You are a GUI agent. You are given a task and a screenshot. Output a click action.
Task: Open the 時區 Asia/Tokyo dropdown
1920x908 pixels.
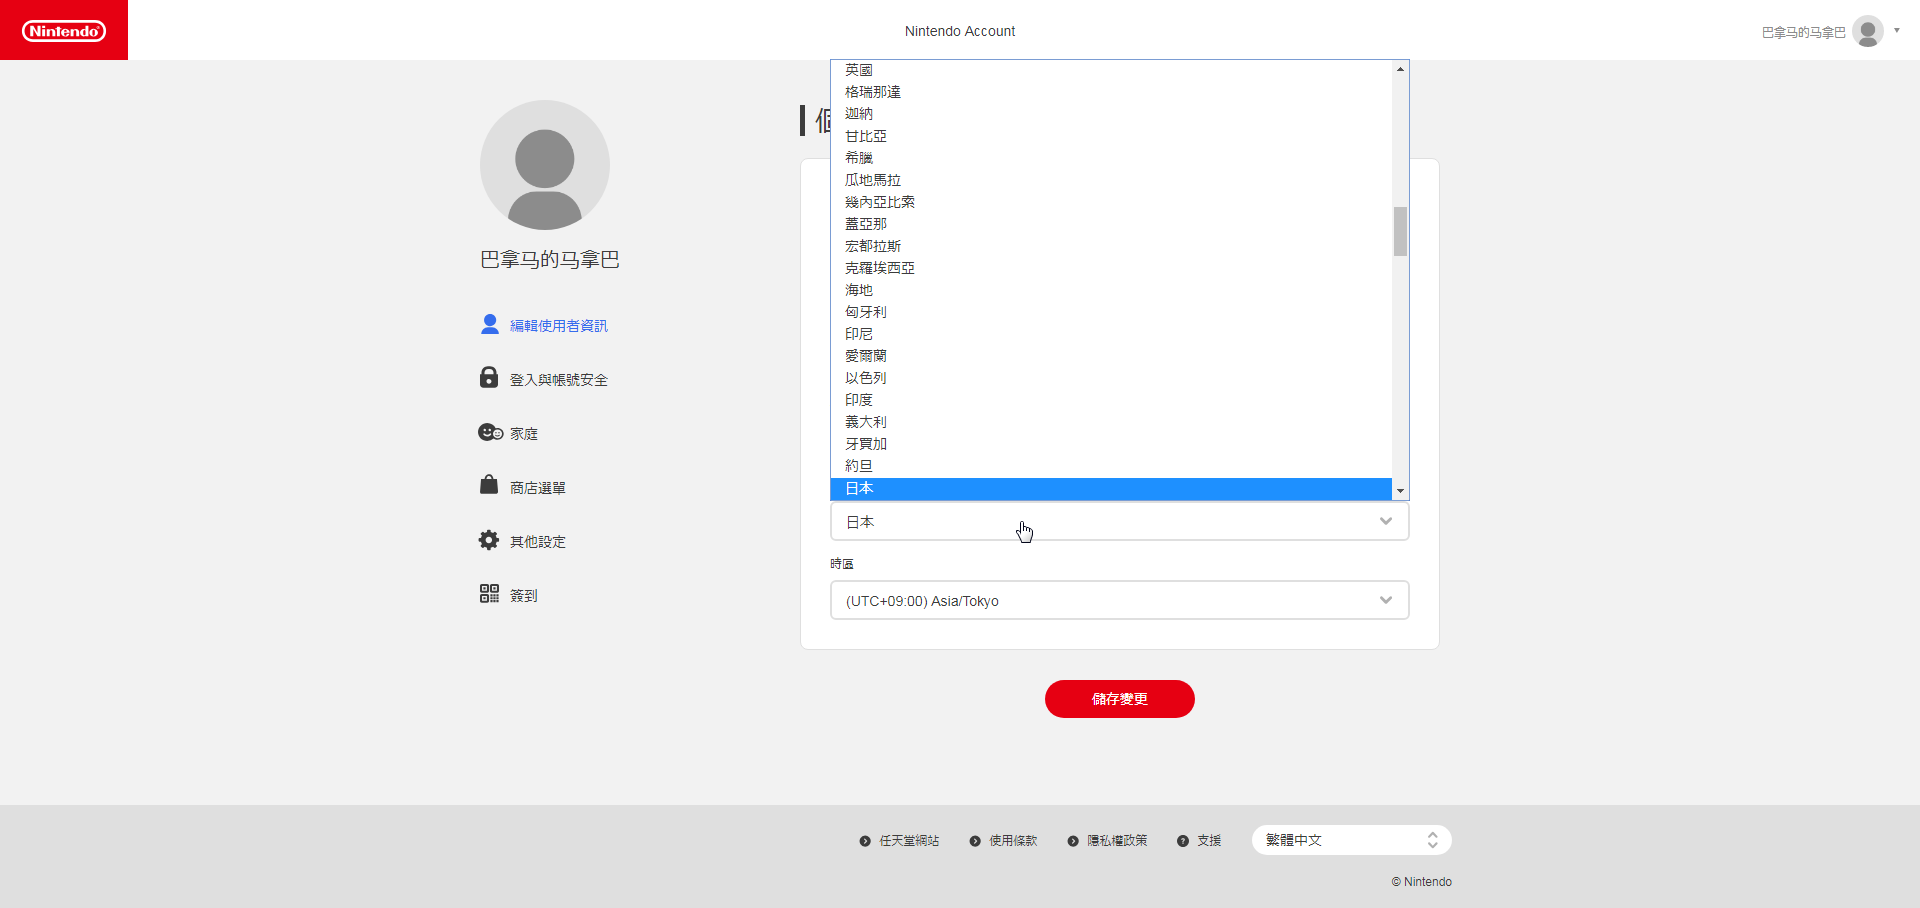[1119, 600]
